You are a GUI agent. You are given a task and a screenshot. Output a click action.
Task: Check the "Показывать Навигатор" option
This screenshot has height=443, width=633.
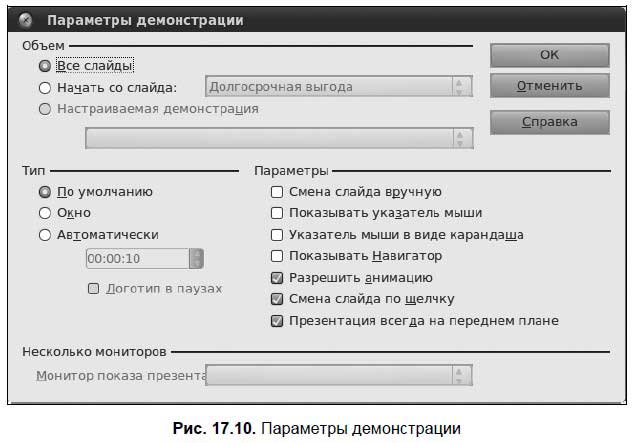[x=277, y=256]
